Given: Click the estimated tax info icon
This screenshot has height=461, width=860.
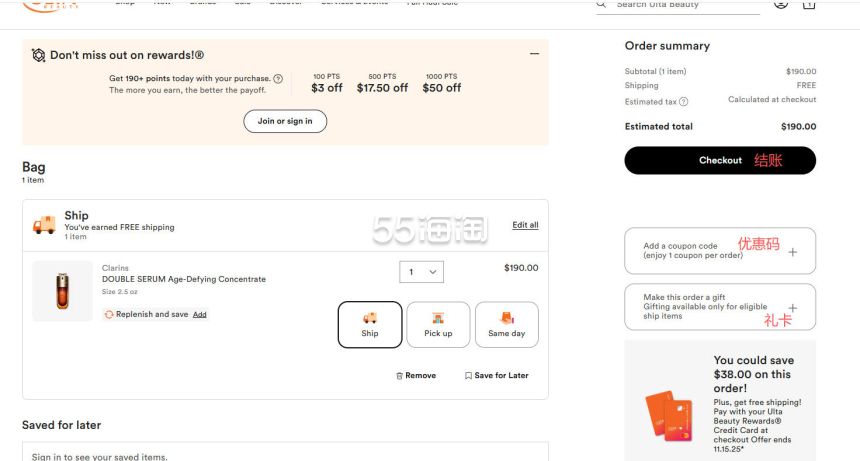Looking at the screenshot, I should pos(684,102).
